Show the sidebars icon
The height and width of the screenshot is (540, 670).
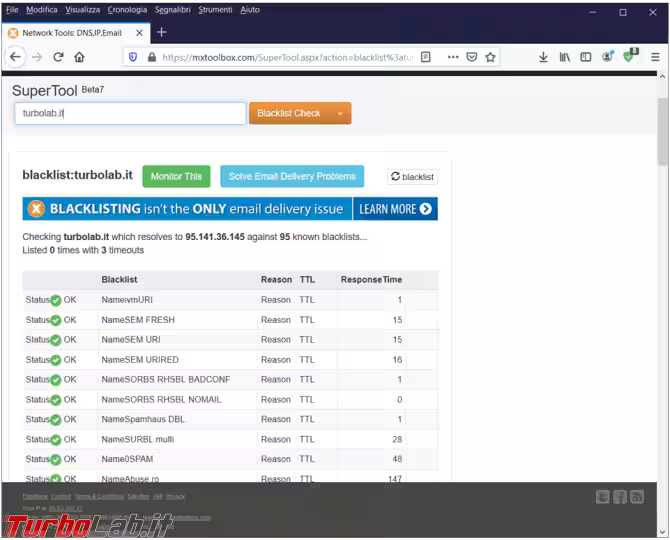(586, 57)
